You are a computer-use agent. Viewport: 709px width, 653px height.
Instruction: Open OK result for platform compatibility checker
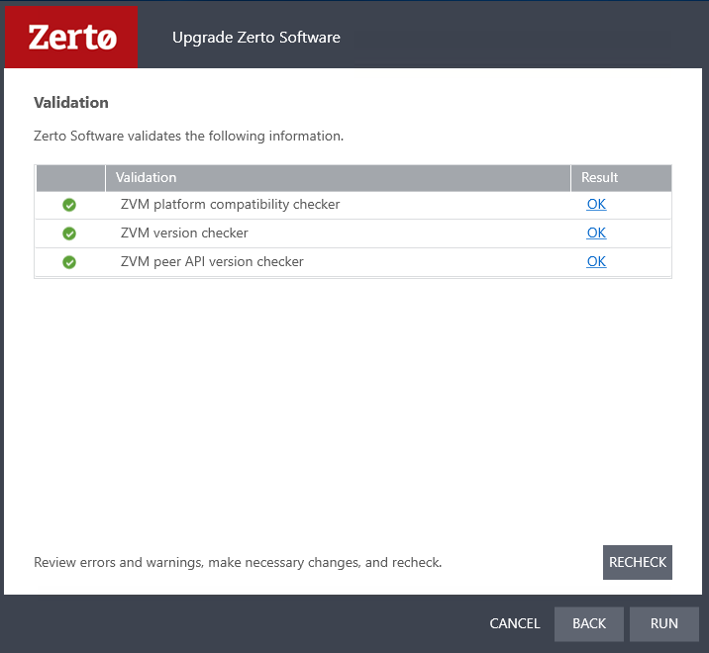pos(596,204)
